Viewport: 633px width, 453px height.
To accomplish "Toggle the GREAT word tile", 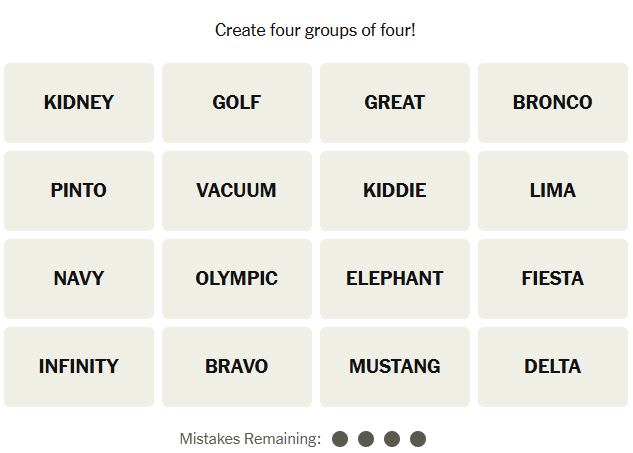I will (395, 102).
